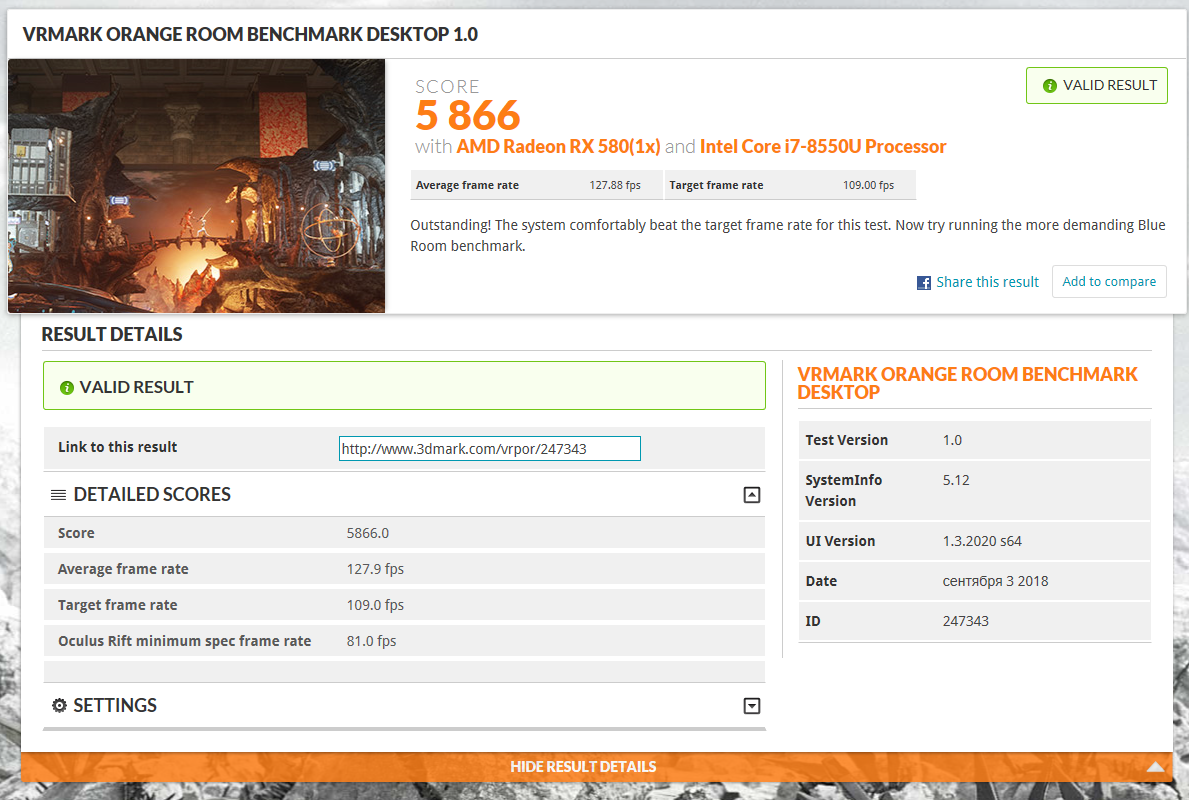The image size is (1189, 800).
Task: Open Share this result link
Action: tap(987, 282)
